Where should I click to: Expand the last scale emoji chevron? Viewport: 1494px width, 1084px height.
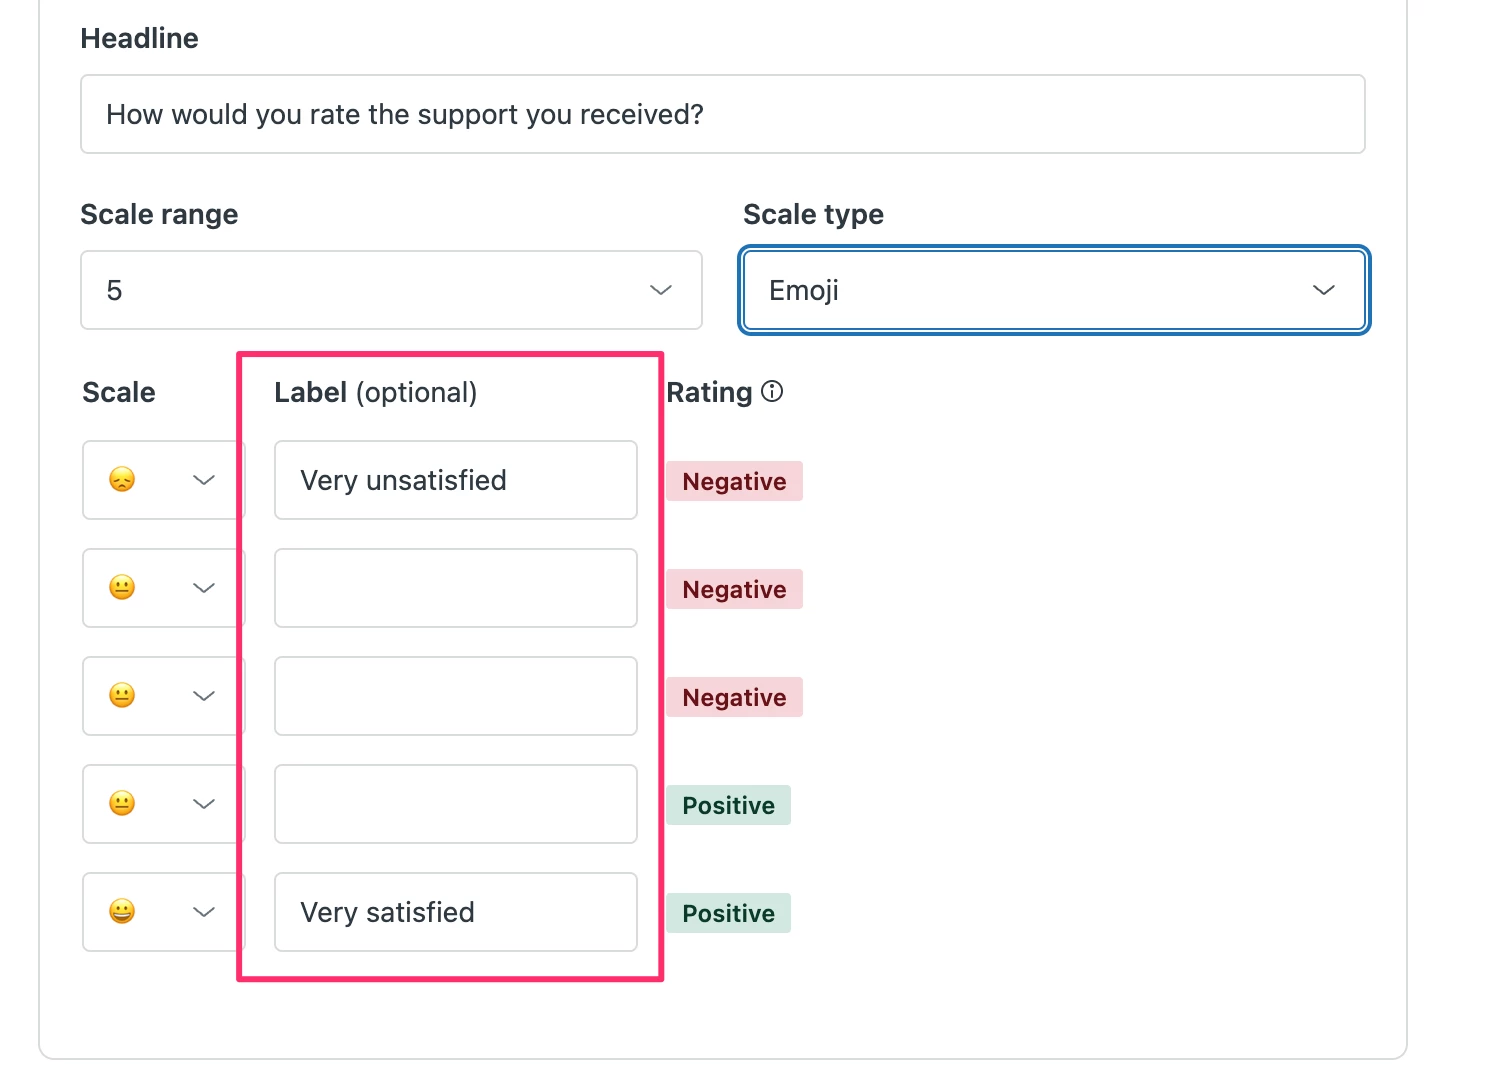[x=204, y=912]
